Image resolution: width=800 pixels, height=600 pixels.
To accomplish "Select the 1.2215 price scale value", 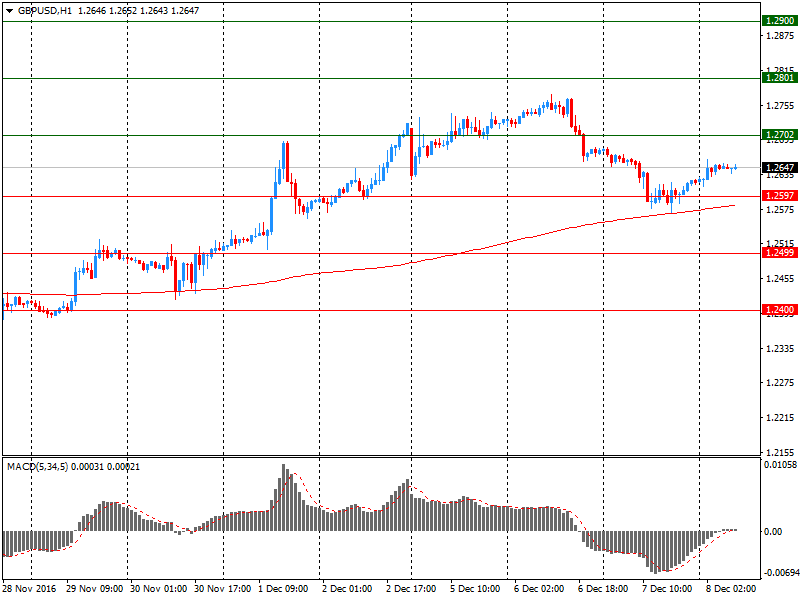I will pos(781,418).
